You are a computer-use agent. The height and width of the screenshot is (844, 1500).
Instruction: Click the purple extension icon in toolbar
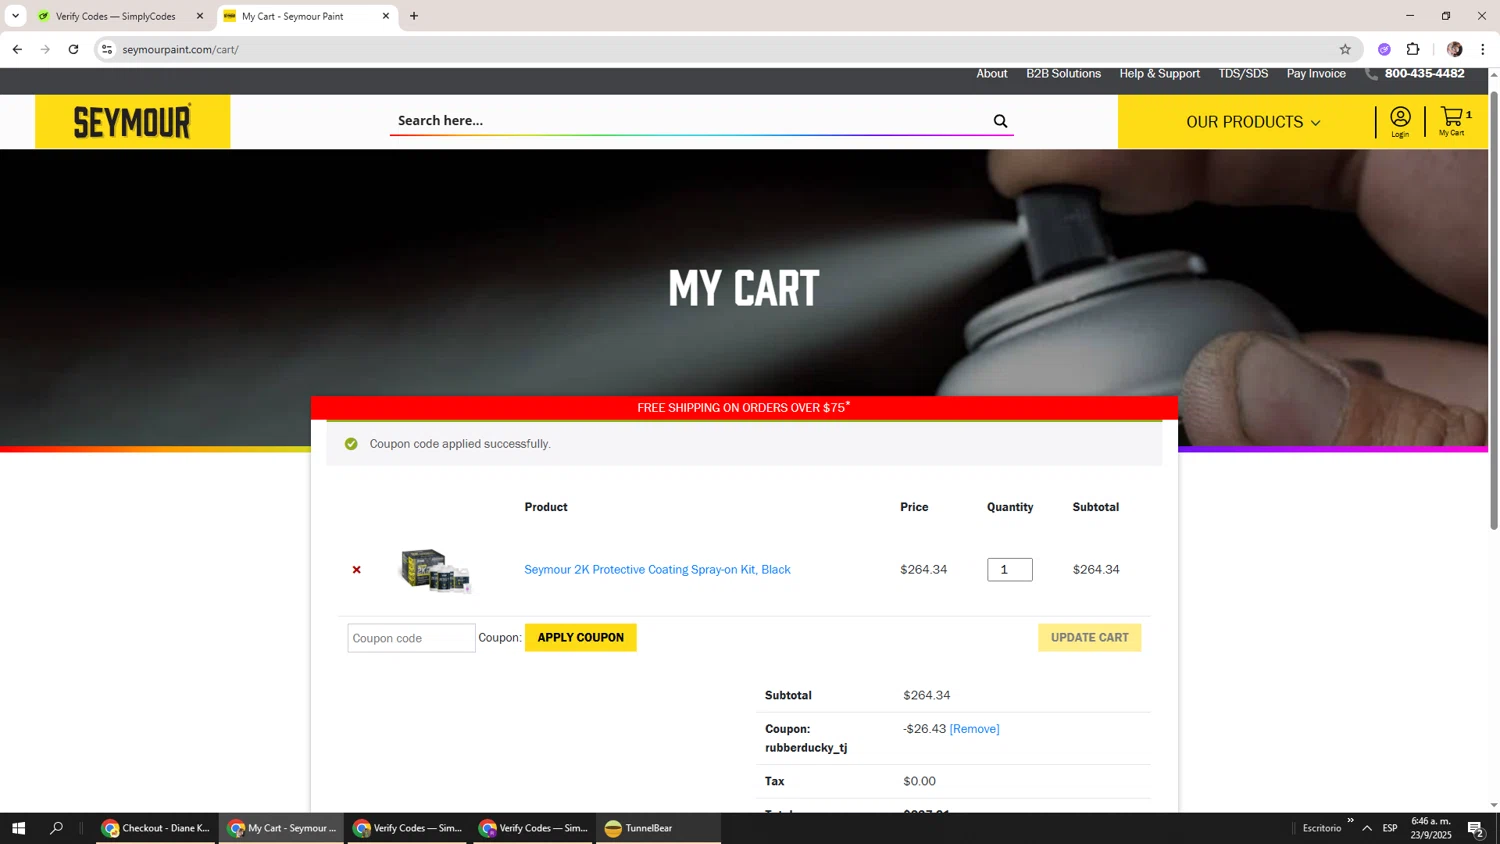(x=1384, y=49)
